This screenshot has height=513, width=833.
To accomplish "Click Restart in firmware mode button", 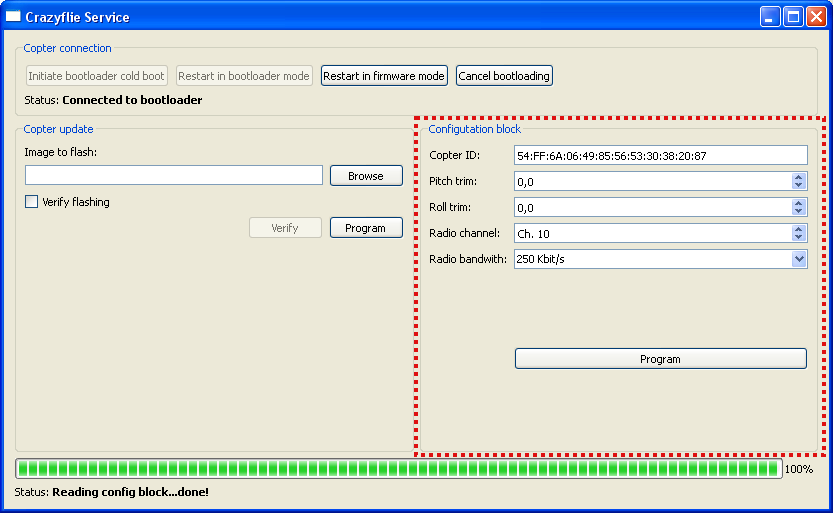I will (384, 76).
